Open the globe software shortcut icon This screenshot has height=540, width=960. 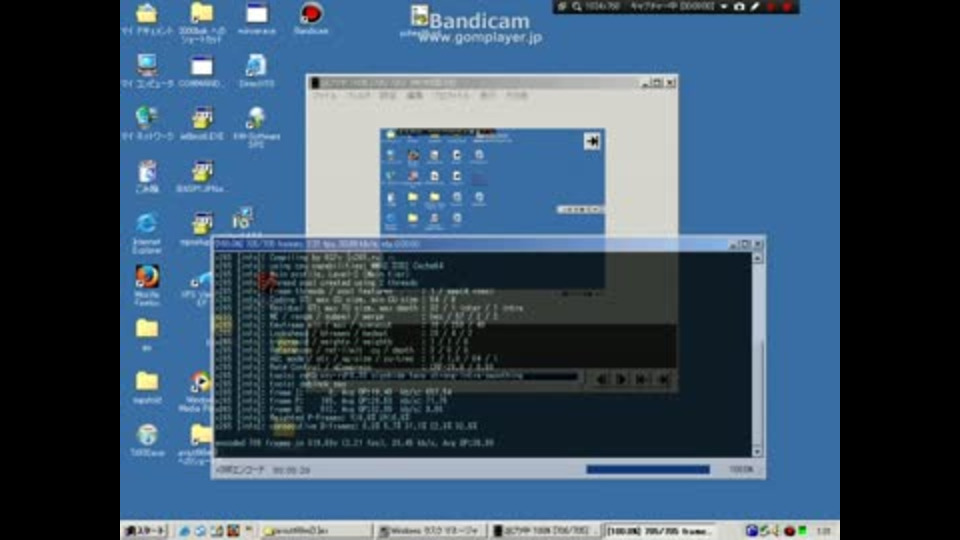pyautogui.click(x=257, y=118)
